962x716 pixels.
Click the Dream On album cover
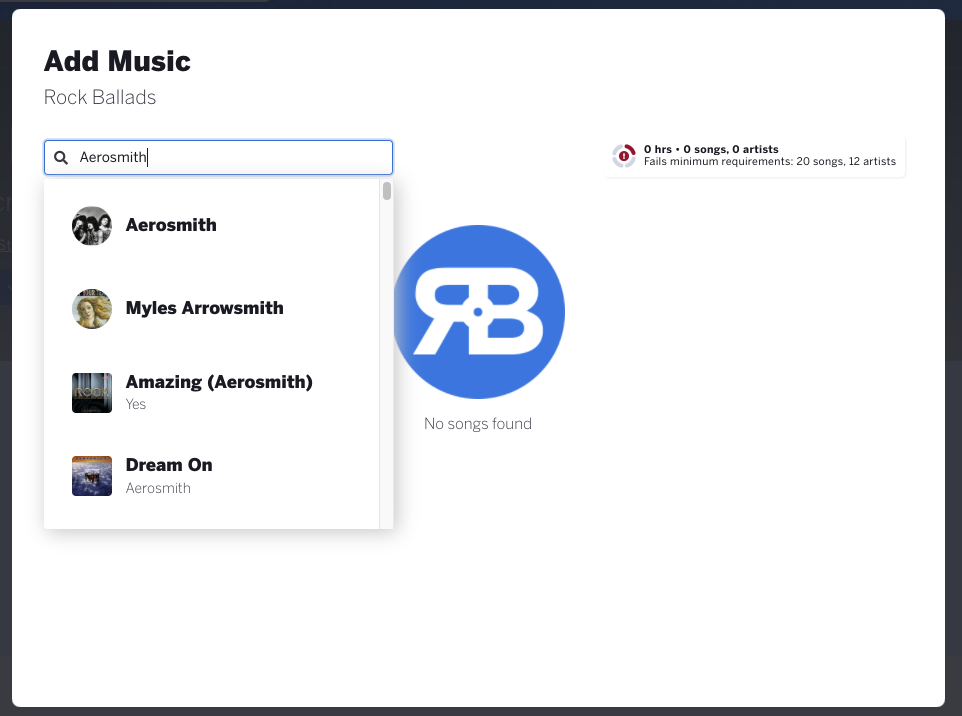pos(92,476)
